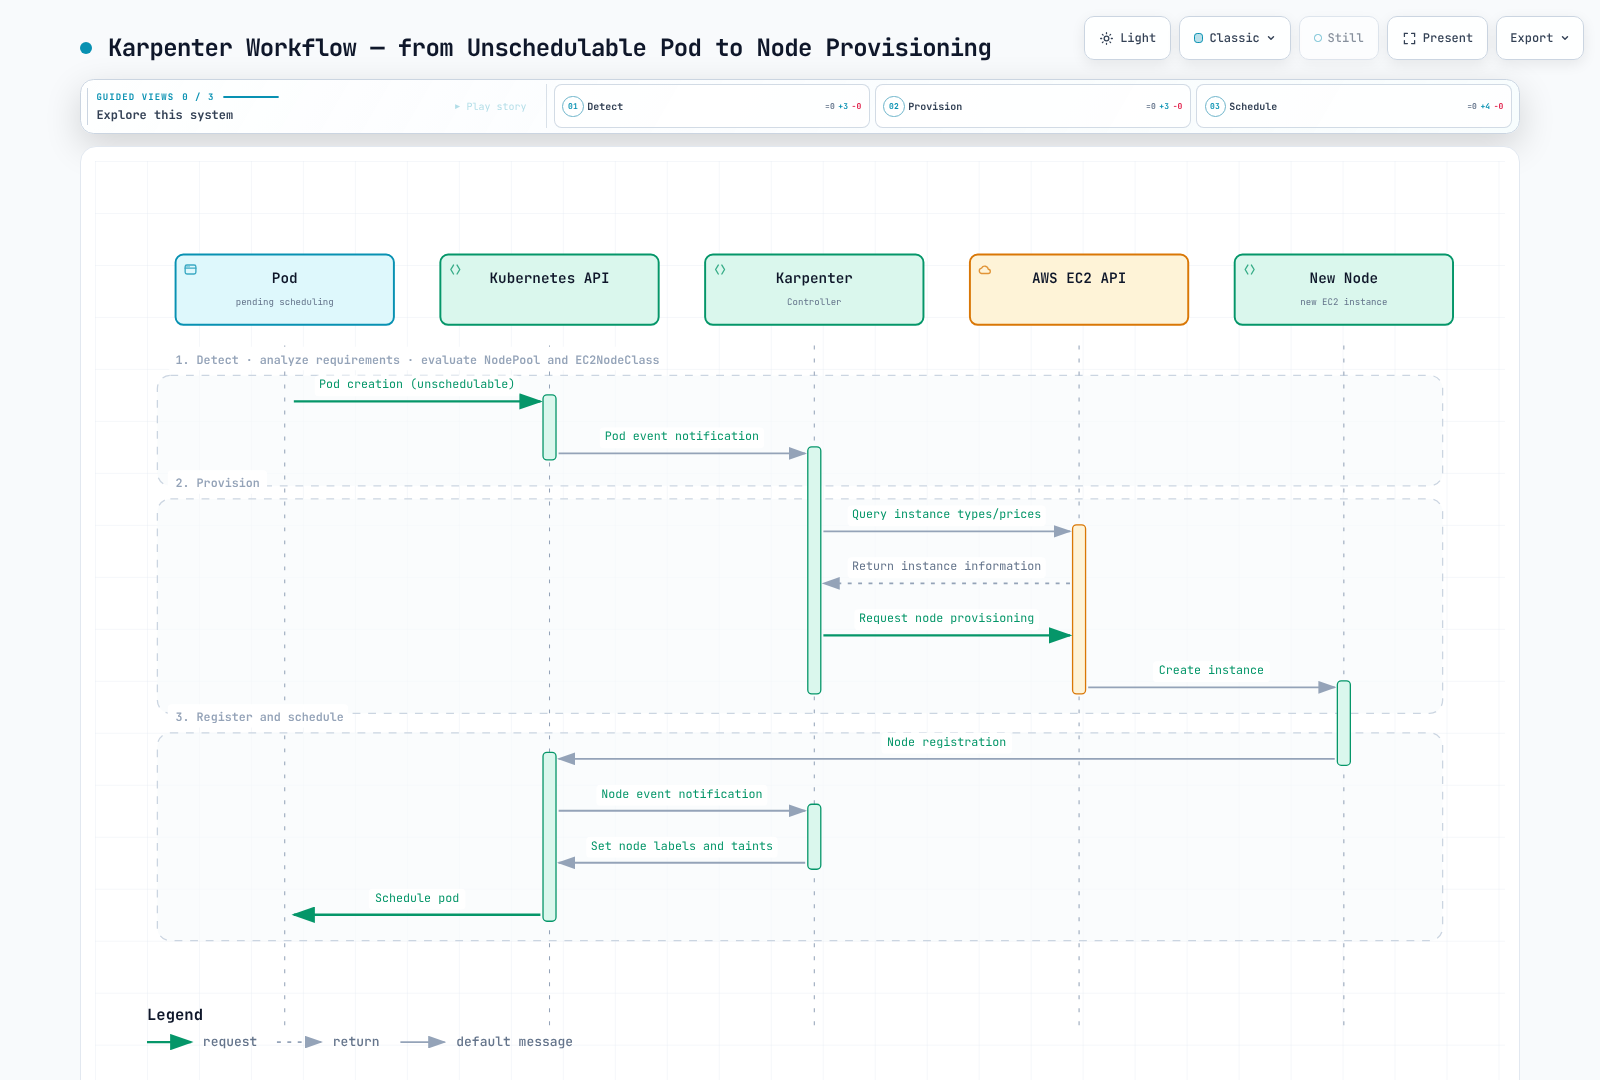The width and height of the screenshot is (1600, 1080).
Task: Click the teal dot beside the title
Action: click(x=86, y=48)
